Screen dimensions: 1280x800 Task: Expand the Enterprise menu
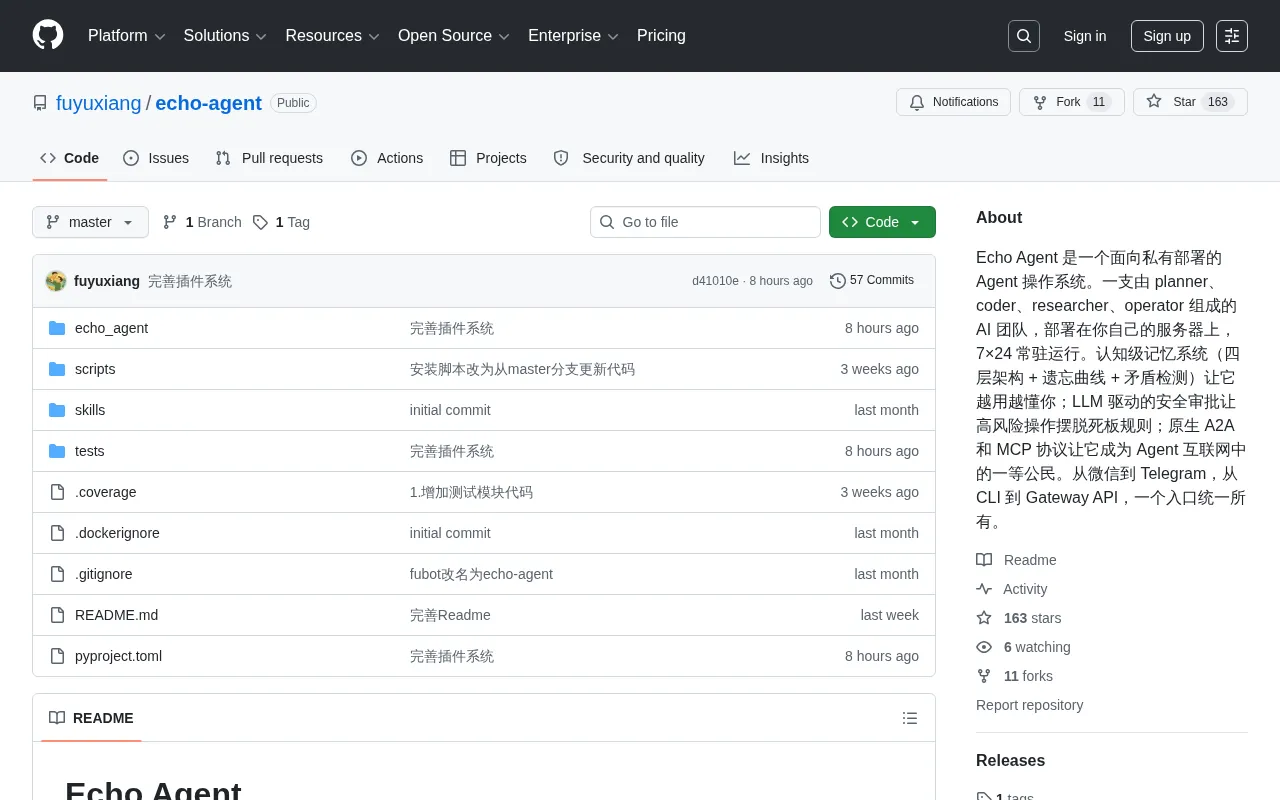coord(574,36)
